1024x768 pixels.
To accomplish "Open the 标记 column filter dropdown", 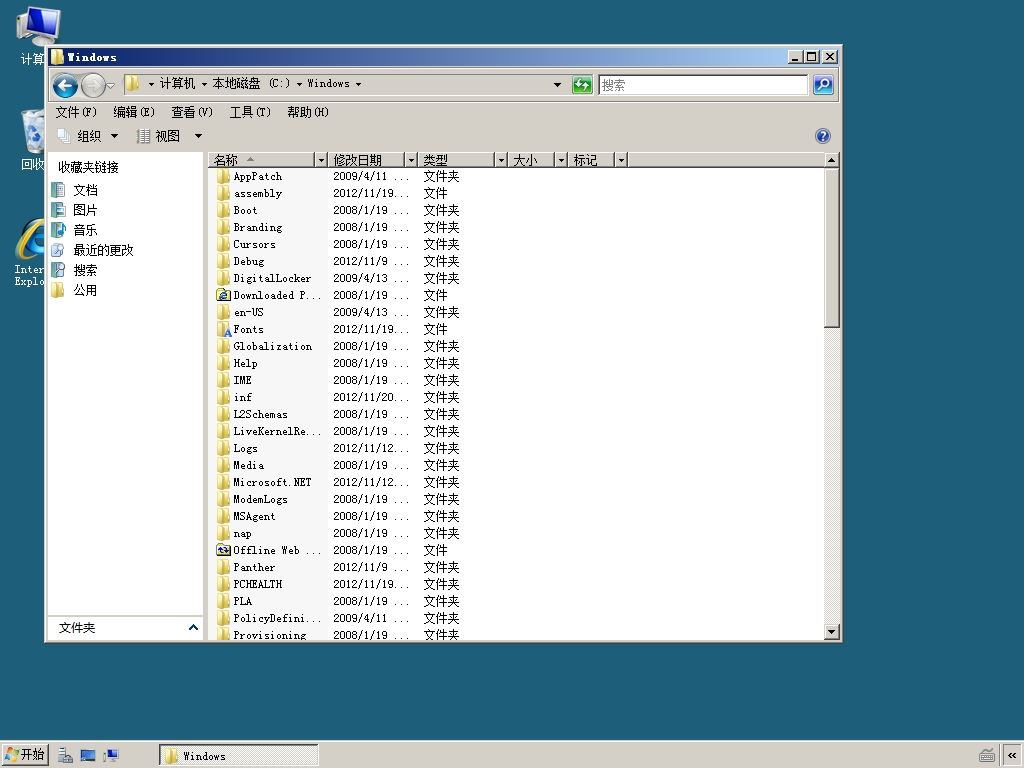I will click(x=622, y=160).
